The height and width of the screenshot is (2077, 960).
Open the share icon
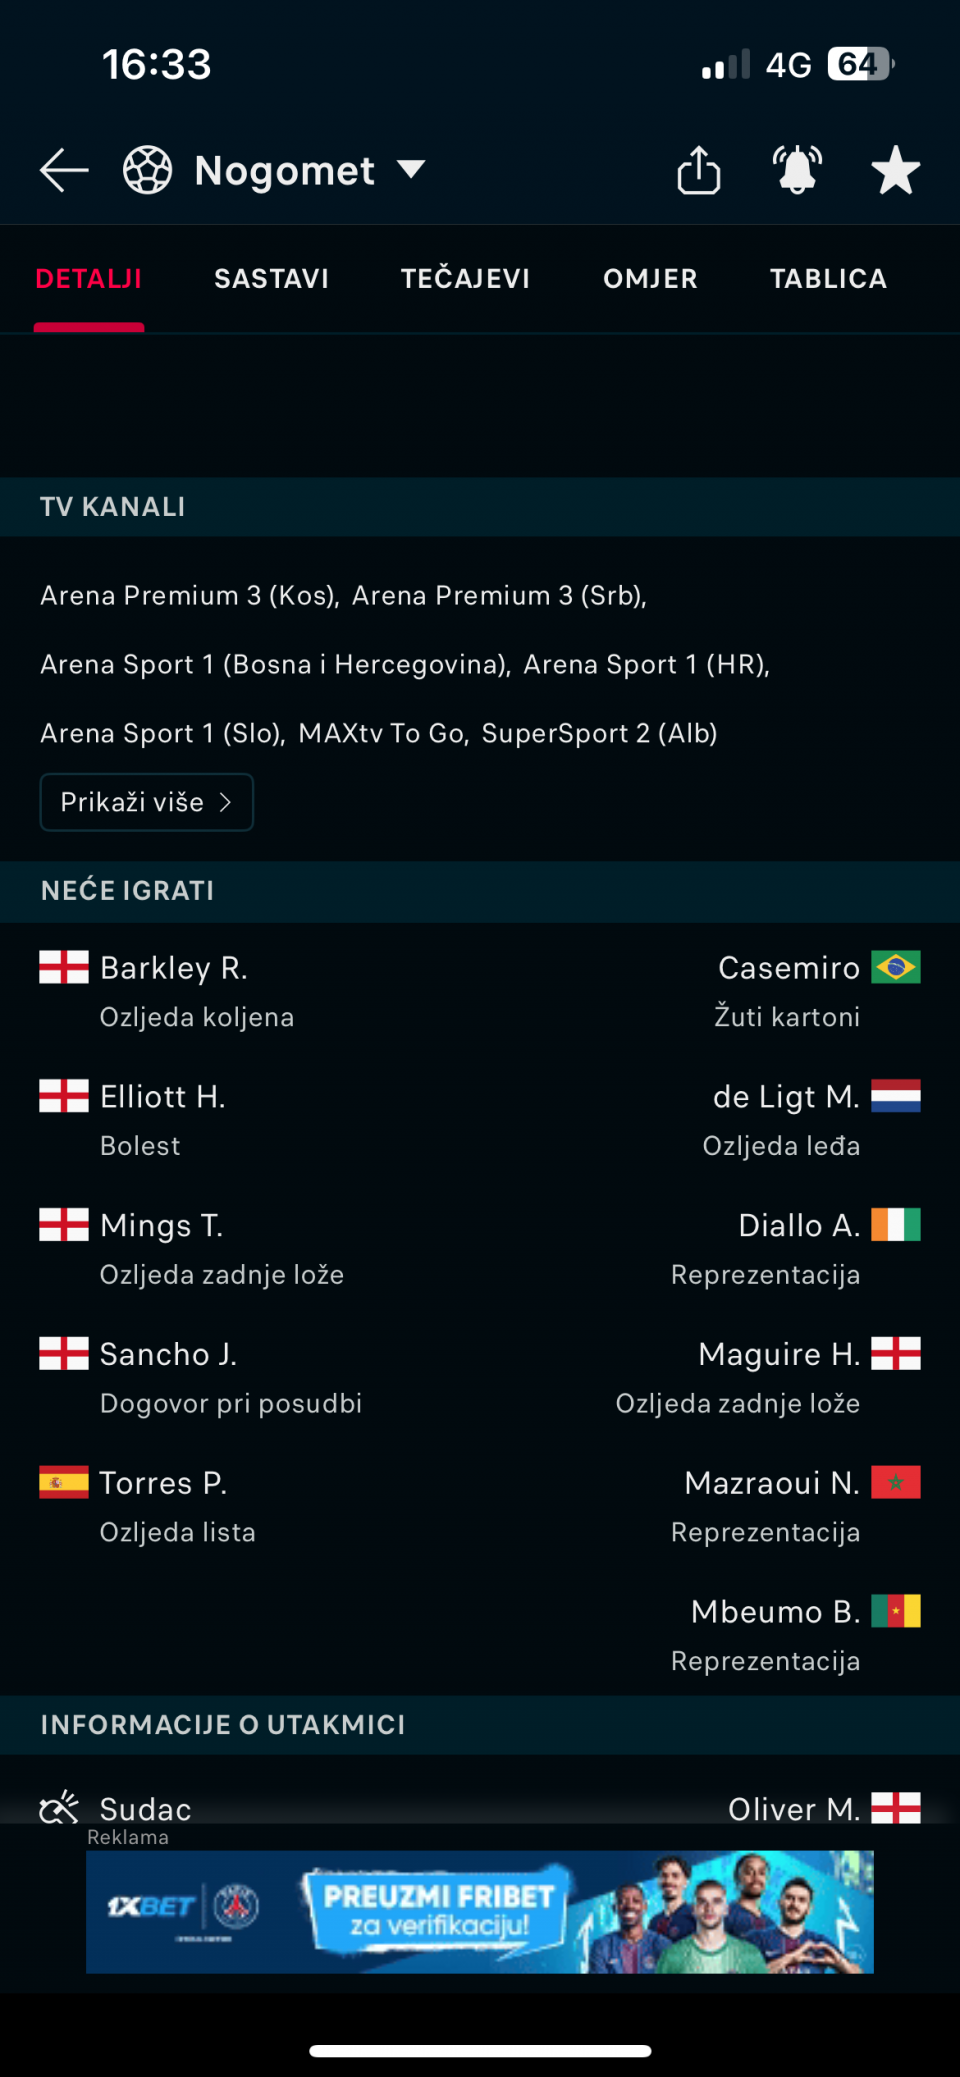(x=699, y=170)
